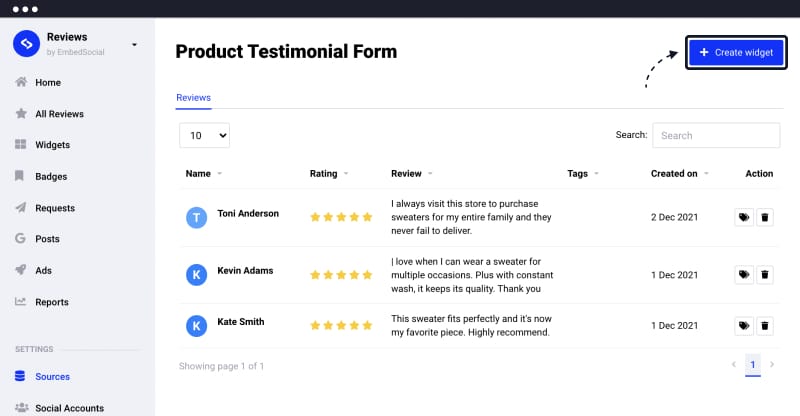Open Reports chart icon in sidebar

[20, 302]
